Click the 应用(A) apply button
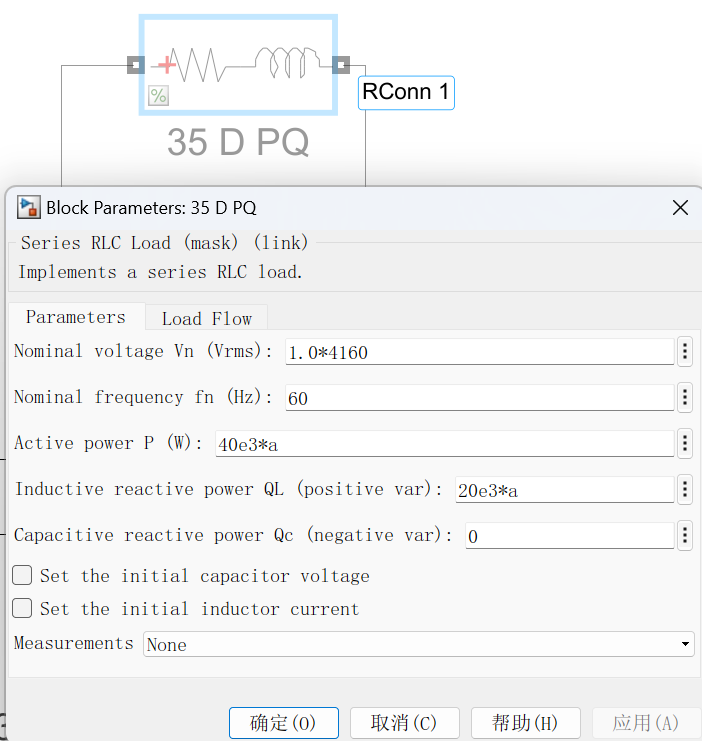 pyautogui.click(x=646, y=723)
